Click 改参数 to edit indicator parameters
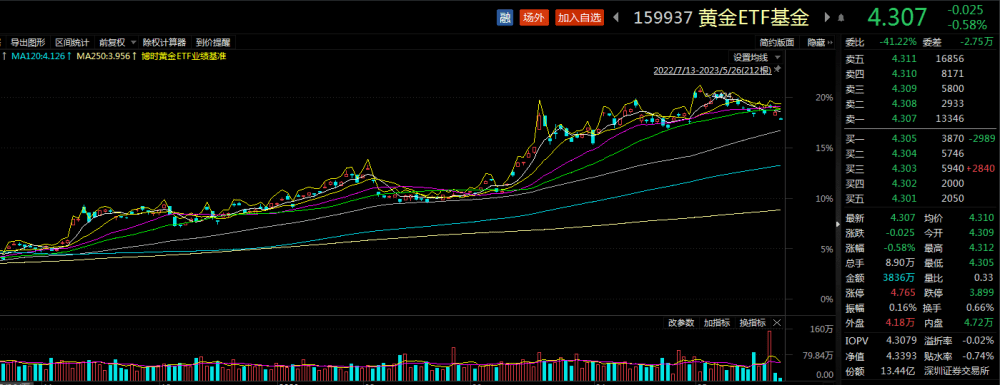 pyautogui.click(x=681, y=323)
